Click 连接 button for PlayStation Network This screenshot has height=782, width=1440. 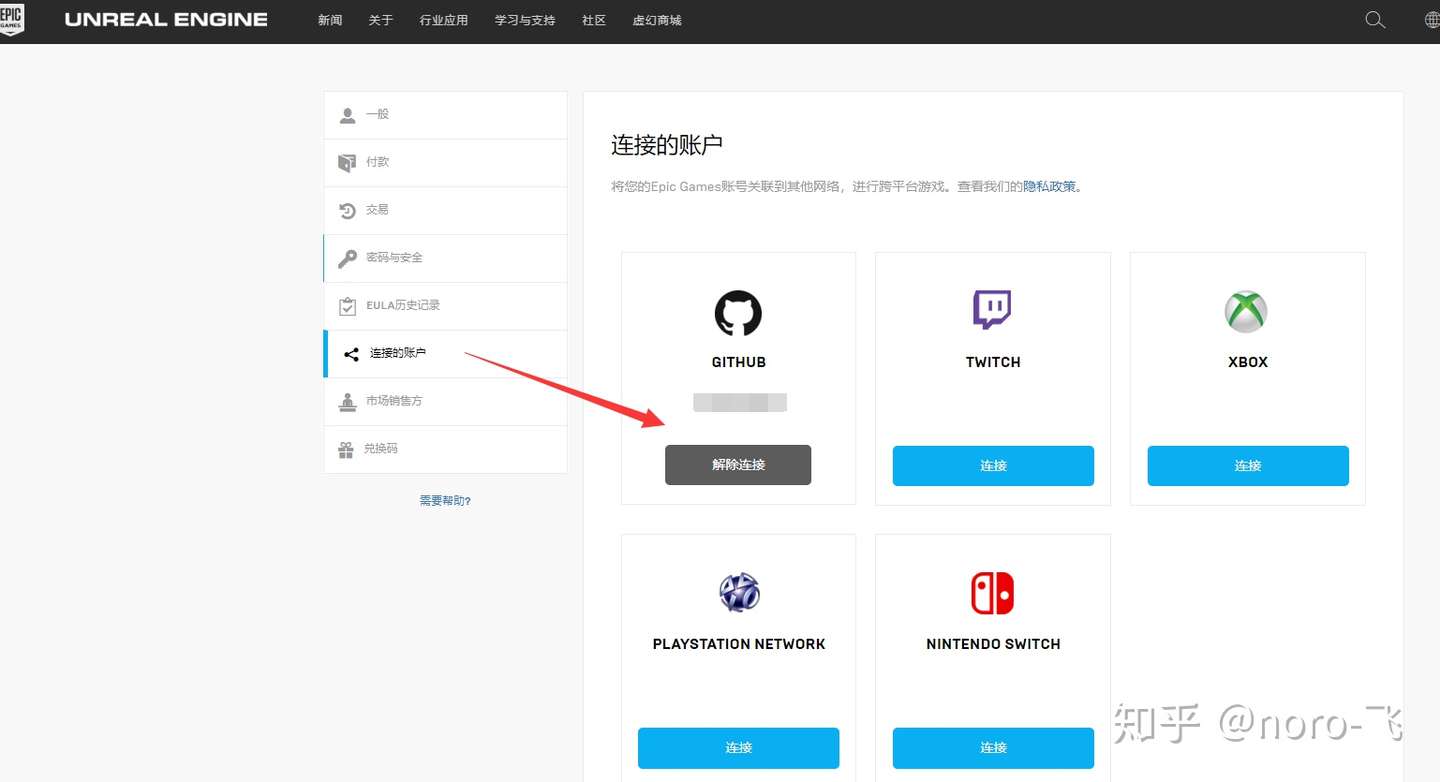[x=738, y=748]
